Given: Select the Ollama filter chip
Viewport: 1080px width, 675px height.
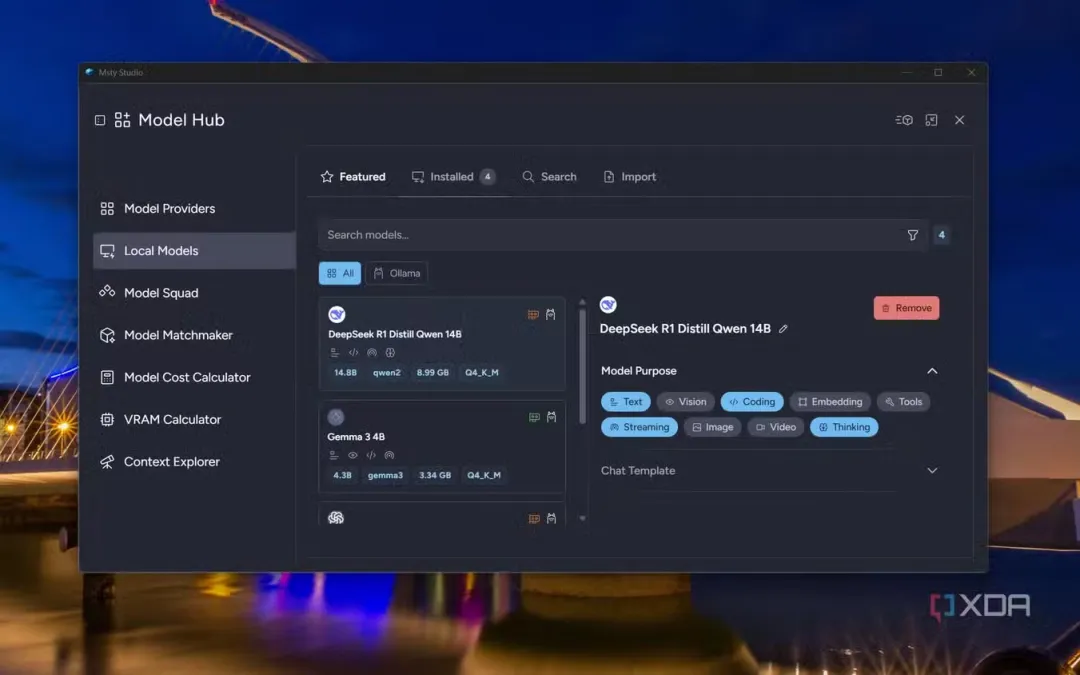Looking at the screenshot, I should click(x=397, y=273).
